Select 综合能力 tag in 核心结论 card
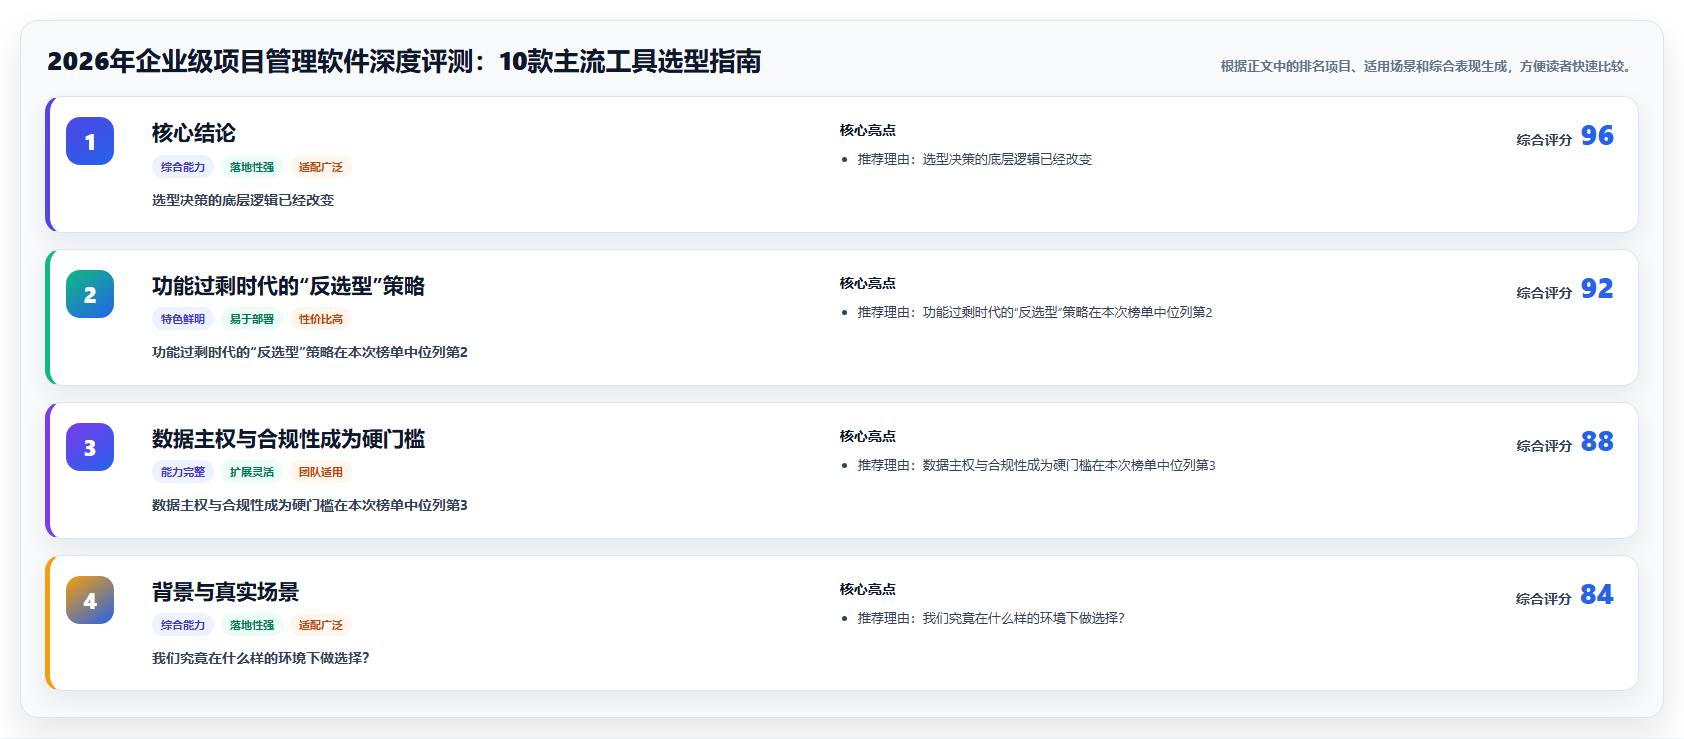 coord(183,167)
